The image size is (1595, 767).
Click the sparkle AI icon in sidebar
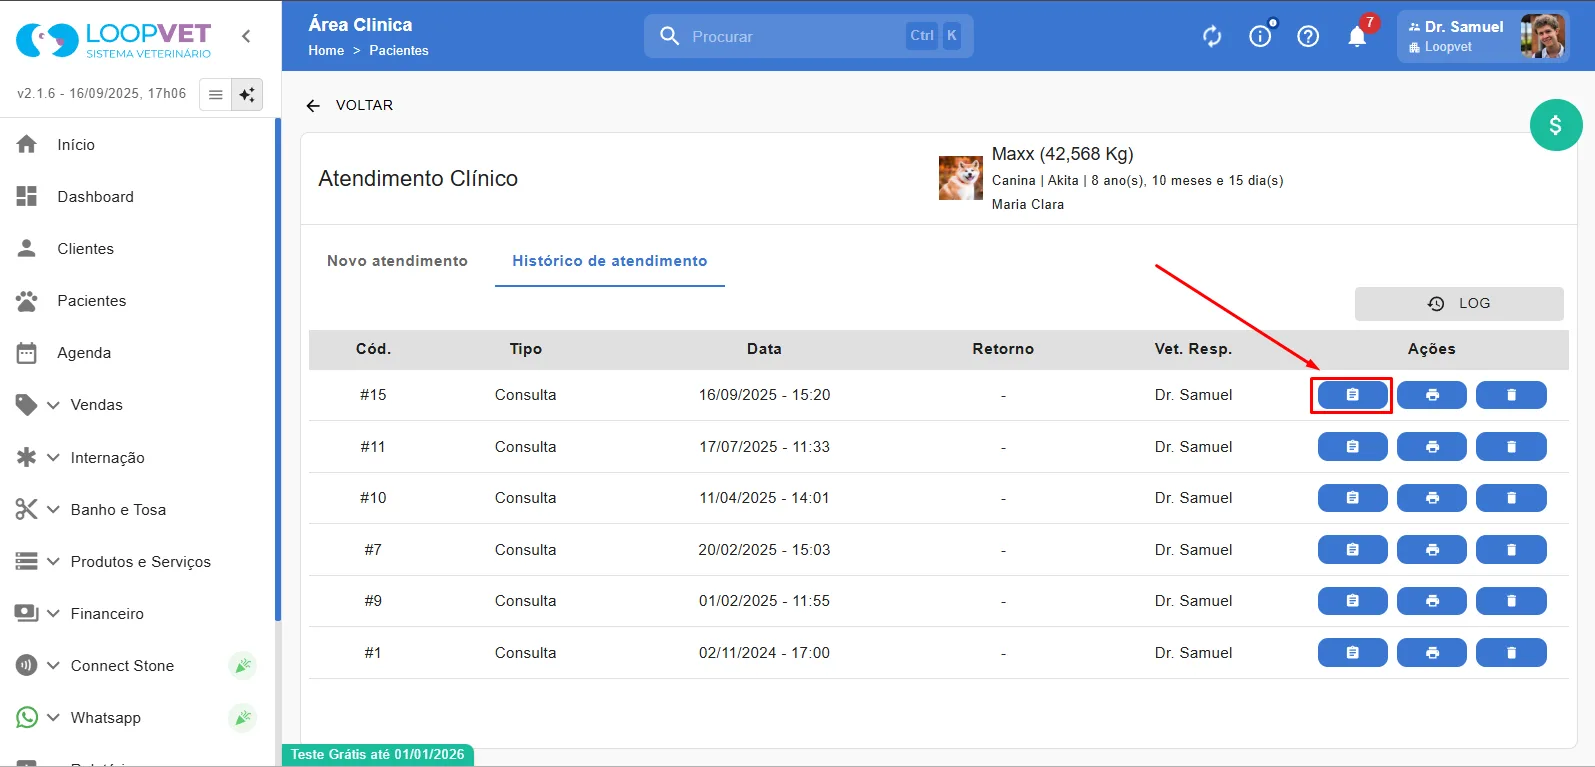247,94
